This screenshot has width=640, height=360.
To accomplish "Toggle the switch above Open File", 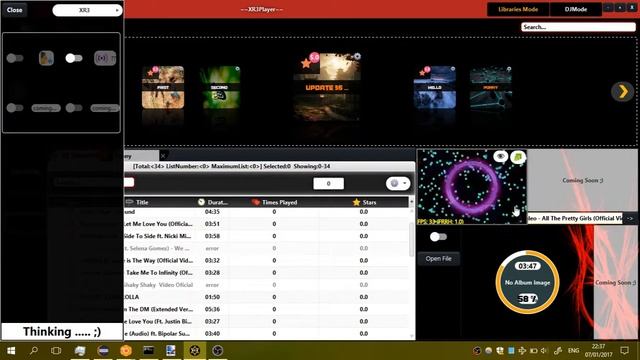I will pyautogui.click(x=438, y=237).
